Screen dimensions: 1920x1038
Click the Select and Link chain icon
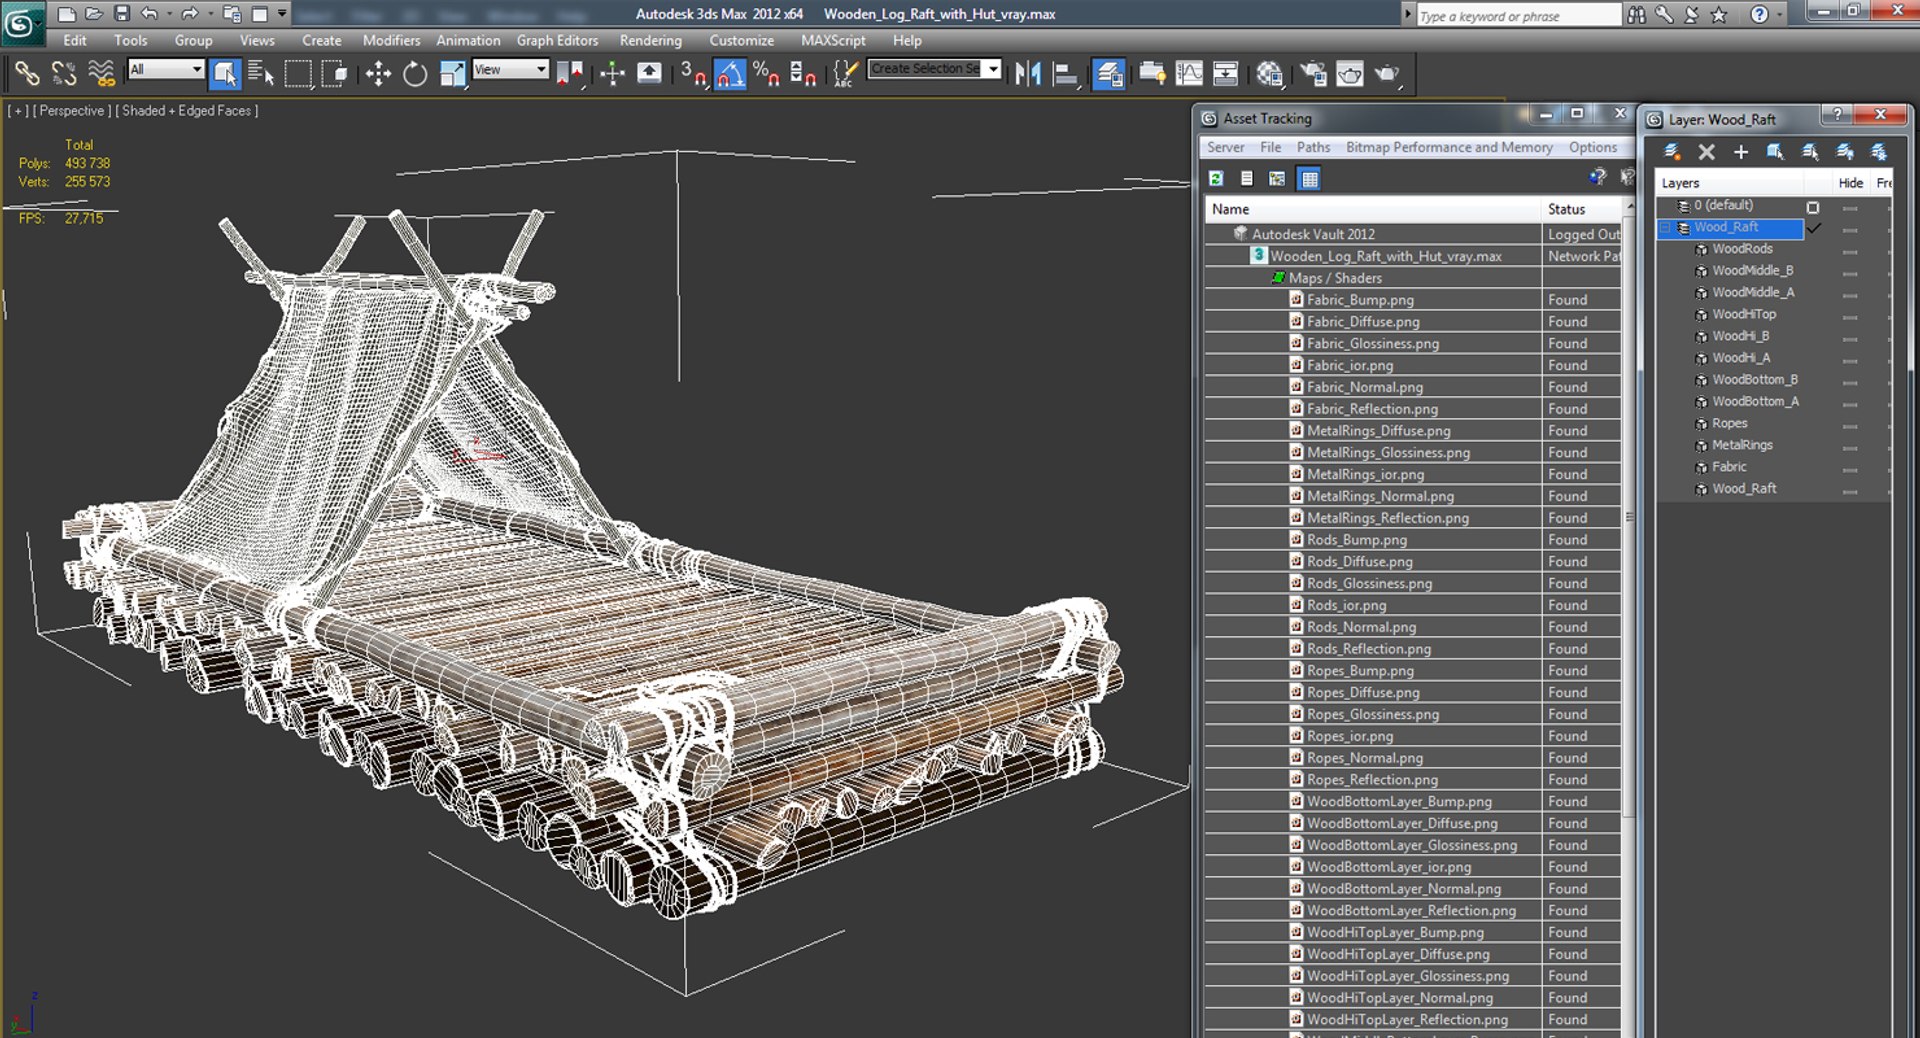(27, 74)
